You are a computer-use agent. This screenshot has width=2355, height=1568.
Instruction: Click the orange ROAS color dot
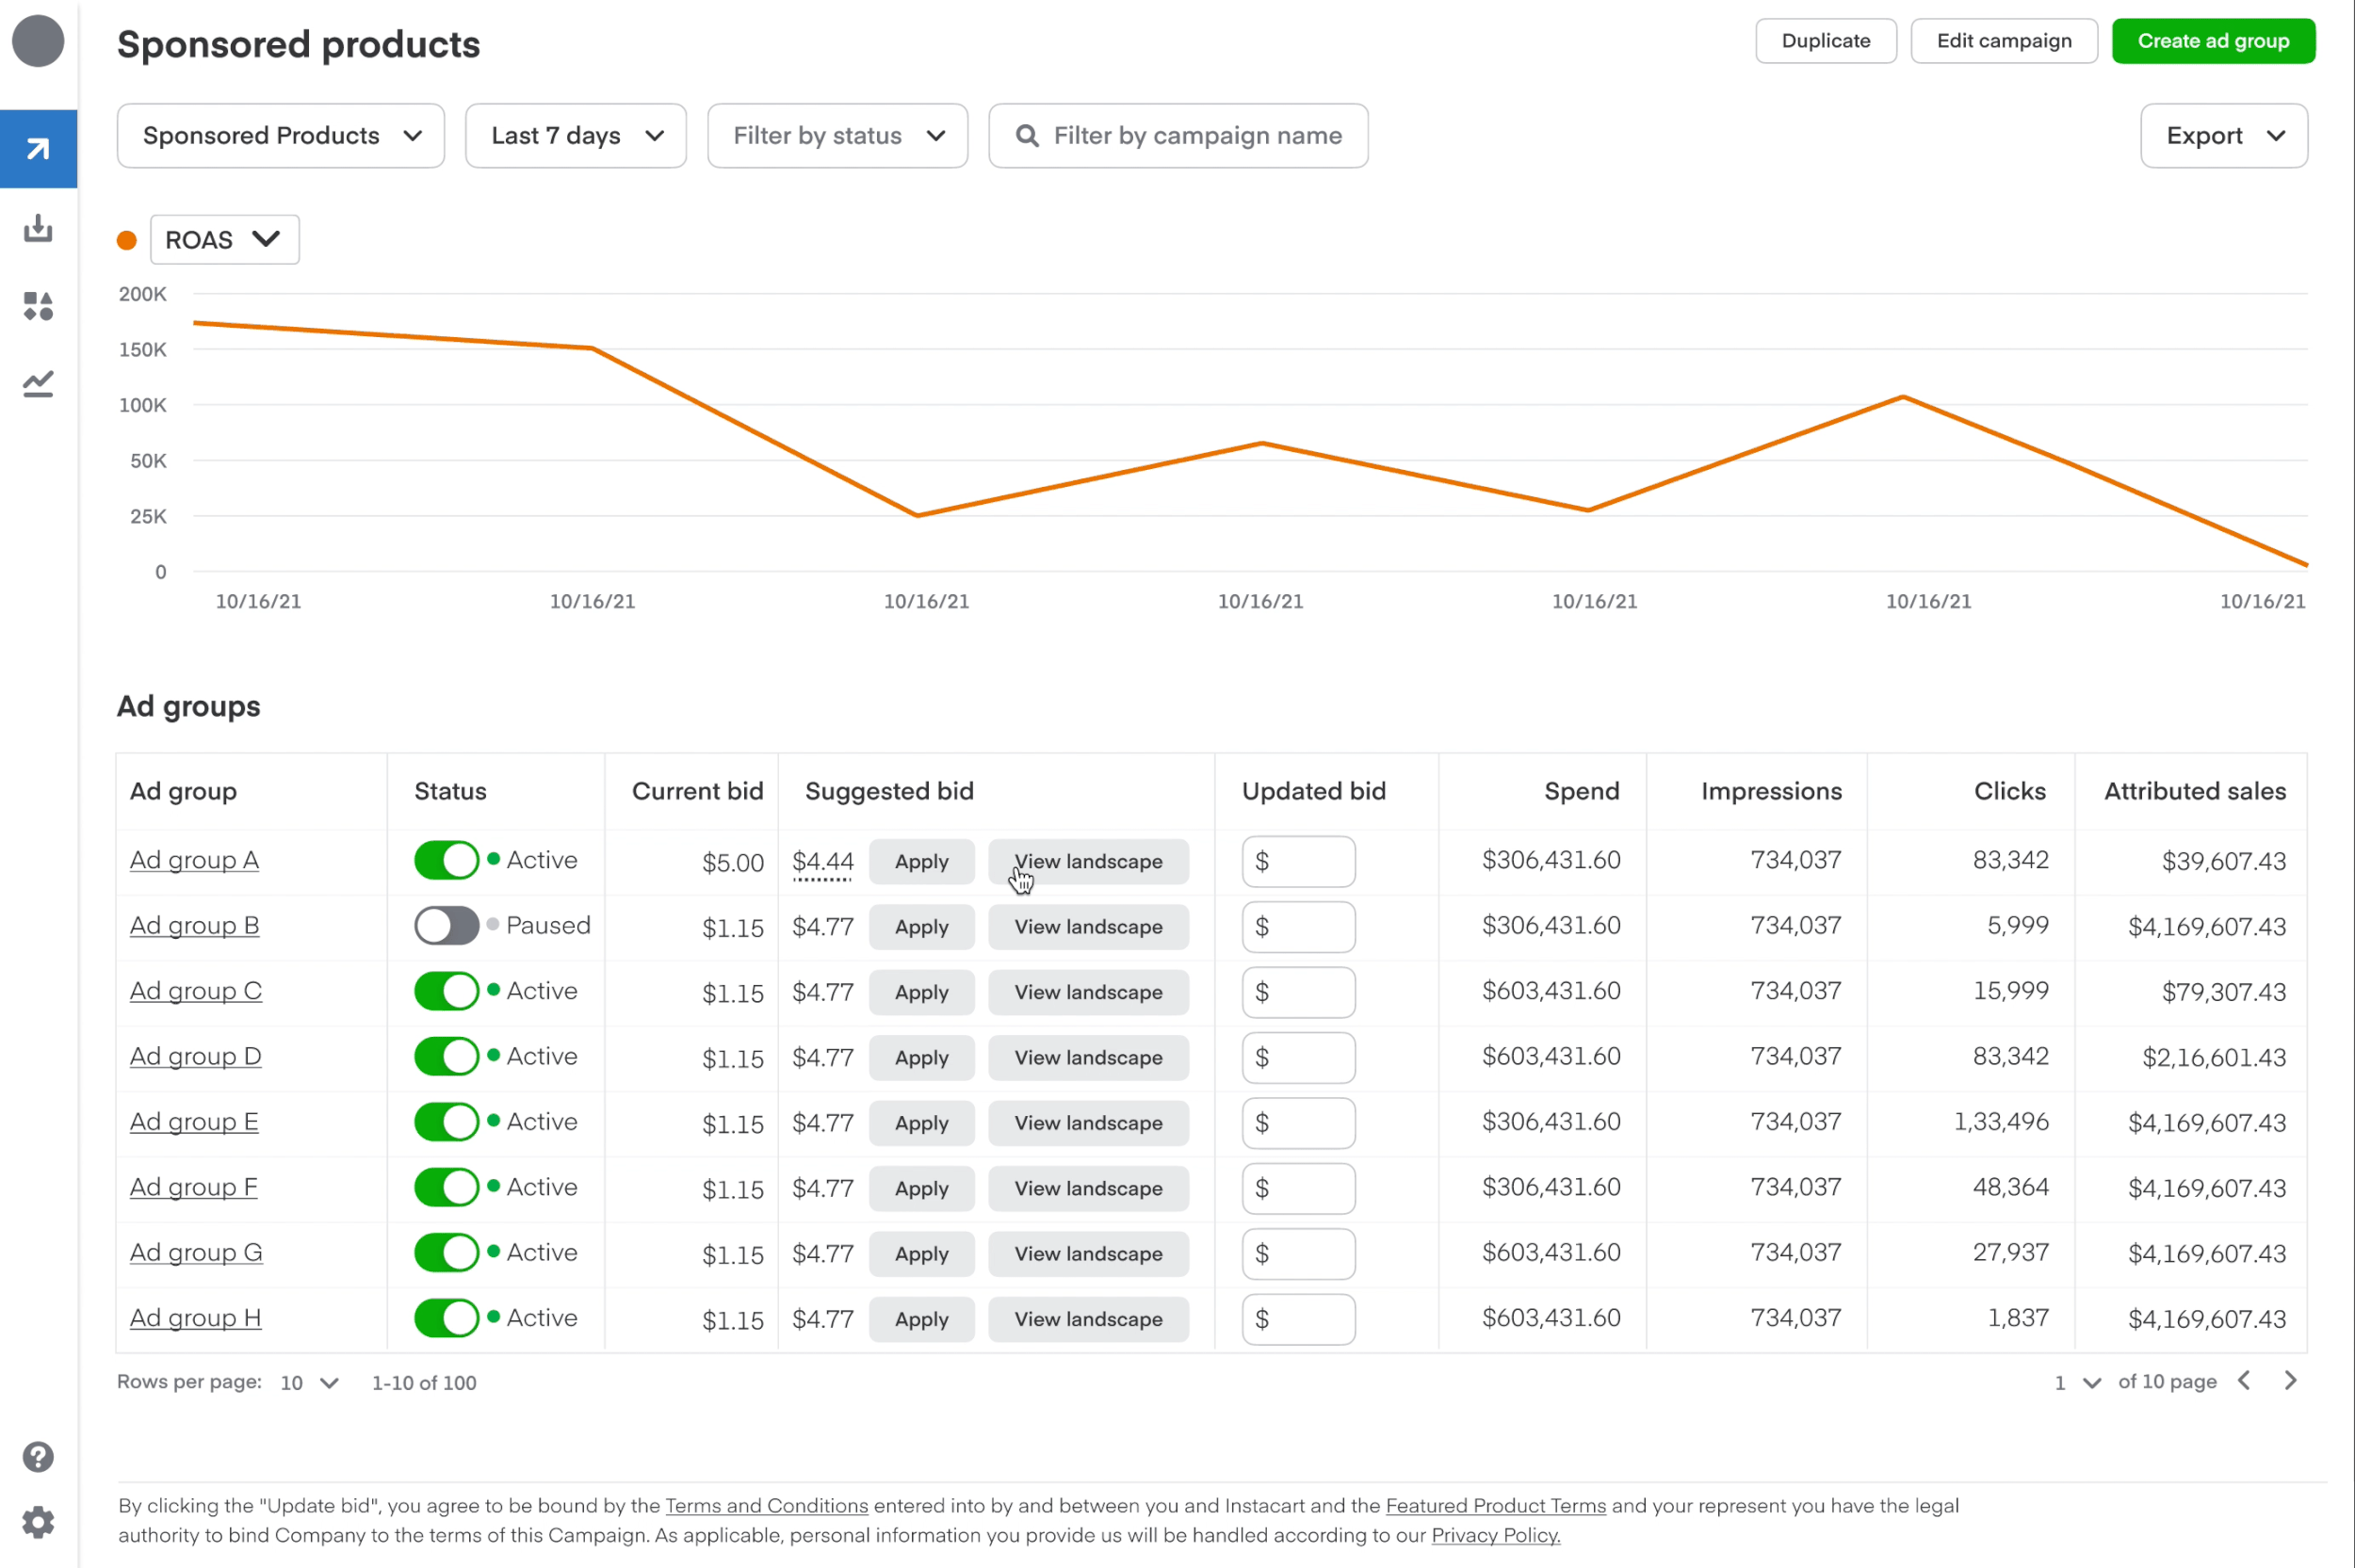(x=127, y=240)
